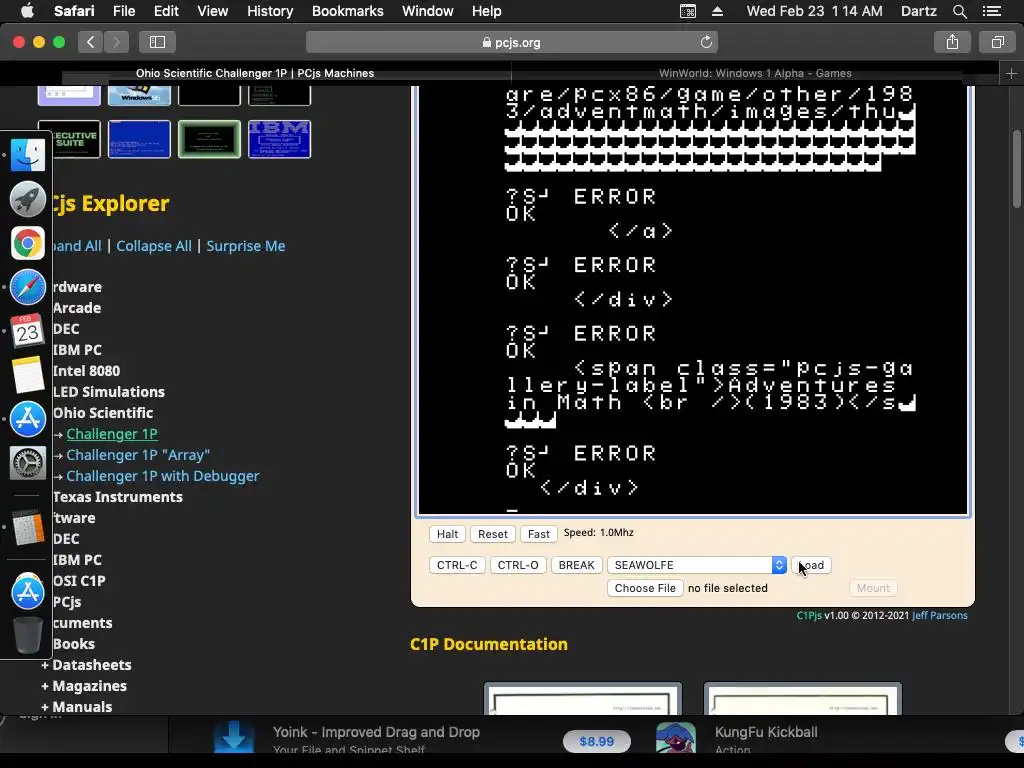The height and width of the screenshot is (768, 1024).
Task: Expand the Arcade section
Action: [76, 308]
